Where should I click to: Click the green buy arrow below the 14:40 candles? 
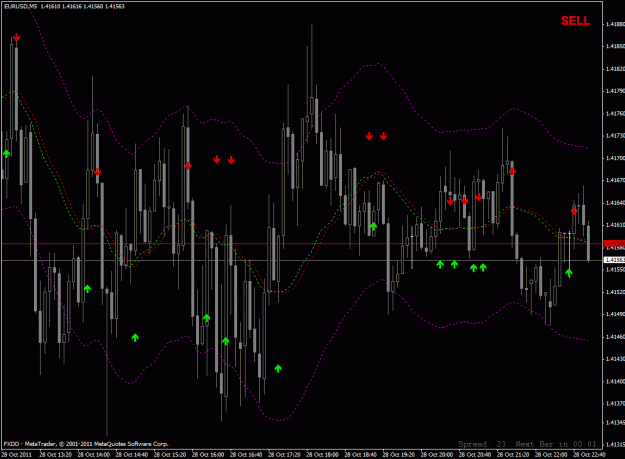[135, 338]
